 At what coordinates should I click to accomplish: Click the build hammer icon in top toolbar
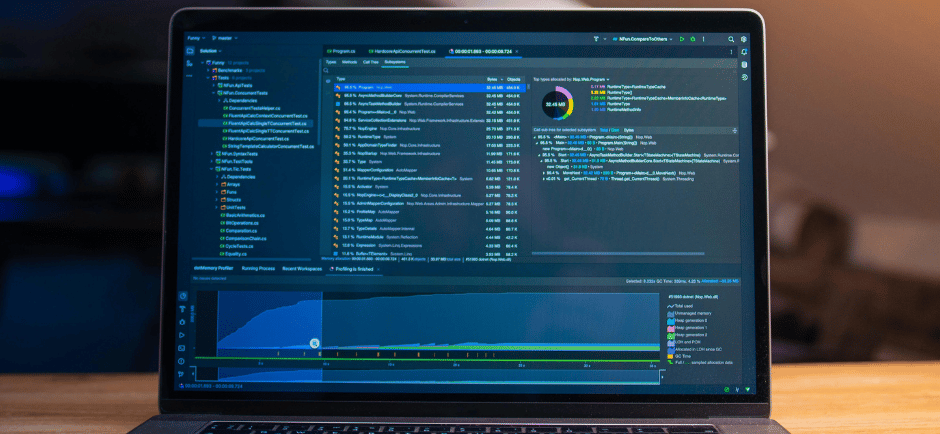596,39
